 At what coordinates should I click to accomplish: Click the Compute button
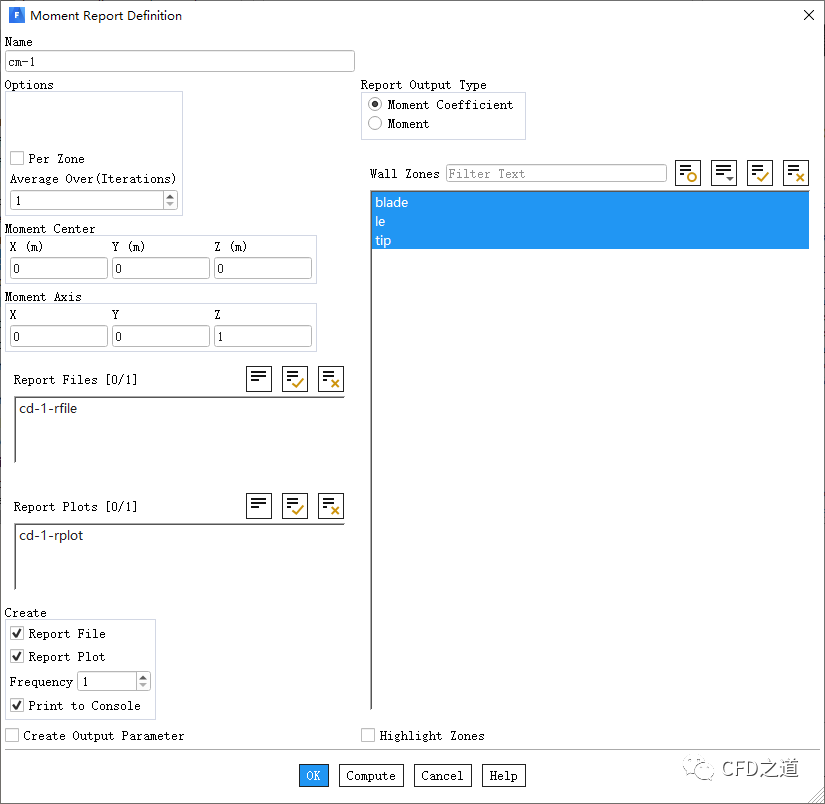click(371, 776)
